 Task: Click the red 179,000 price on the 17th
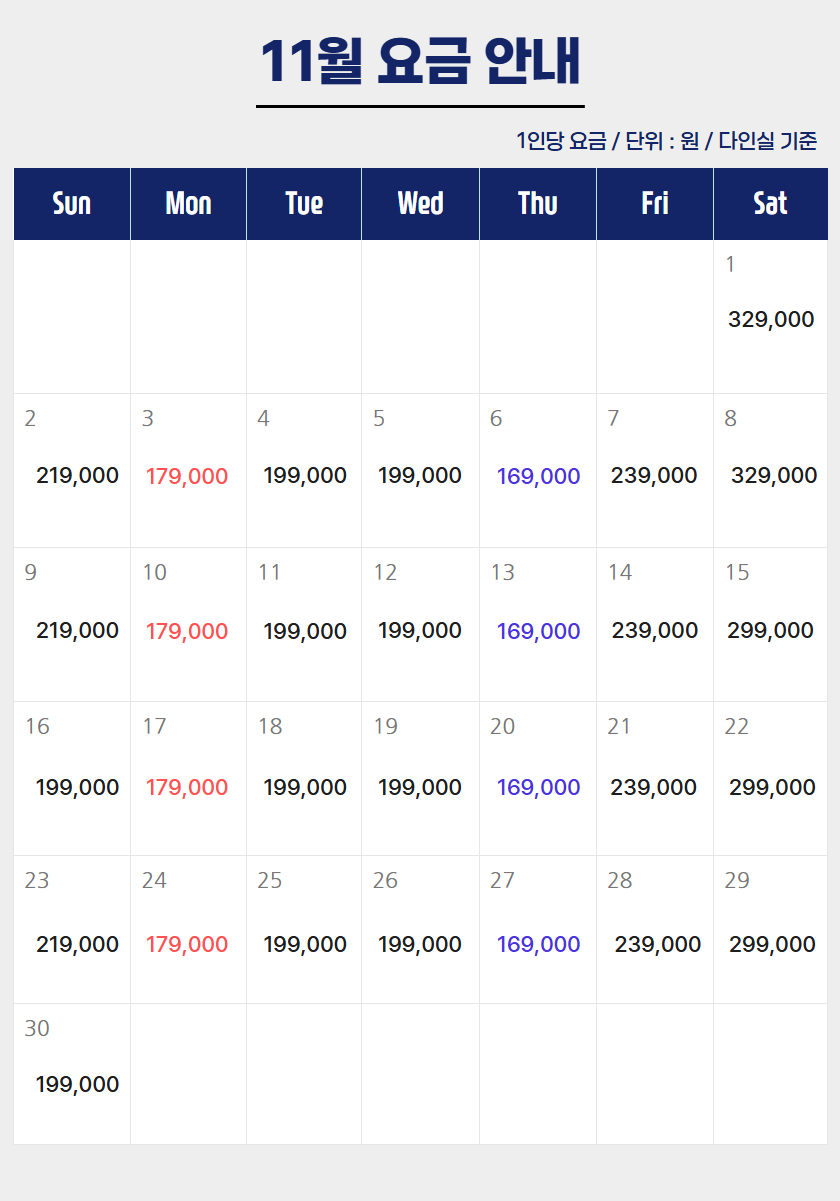click(x=187, y=788)
